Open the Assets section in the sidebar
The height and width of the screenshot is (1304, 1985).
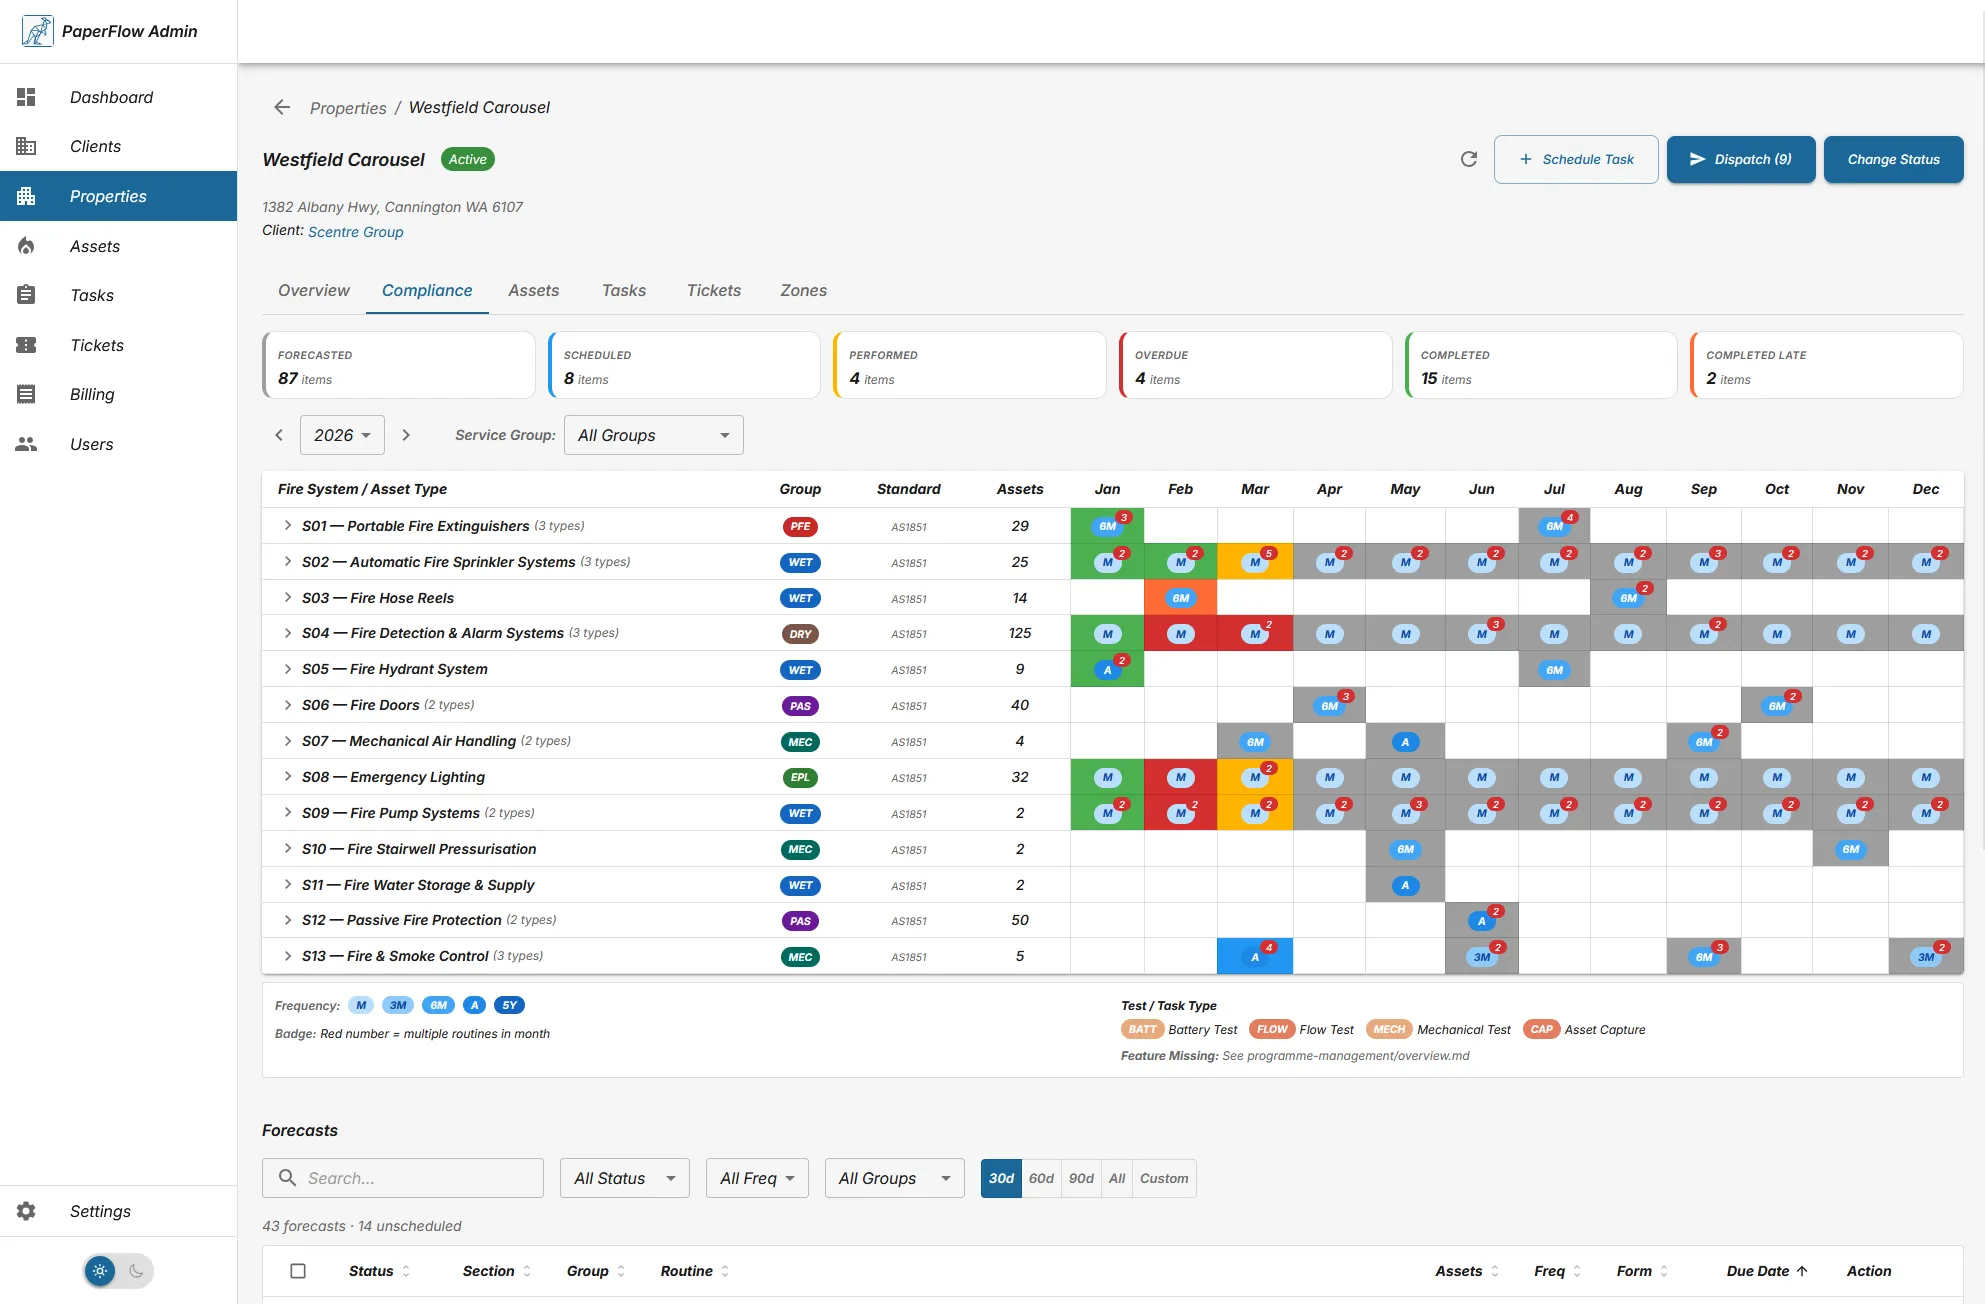[26, 246]
